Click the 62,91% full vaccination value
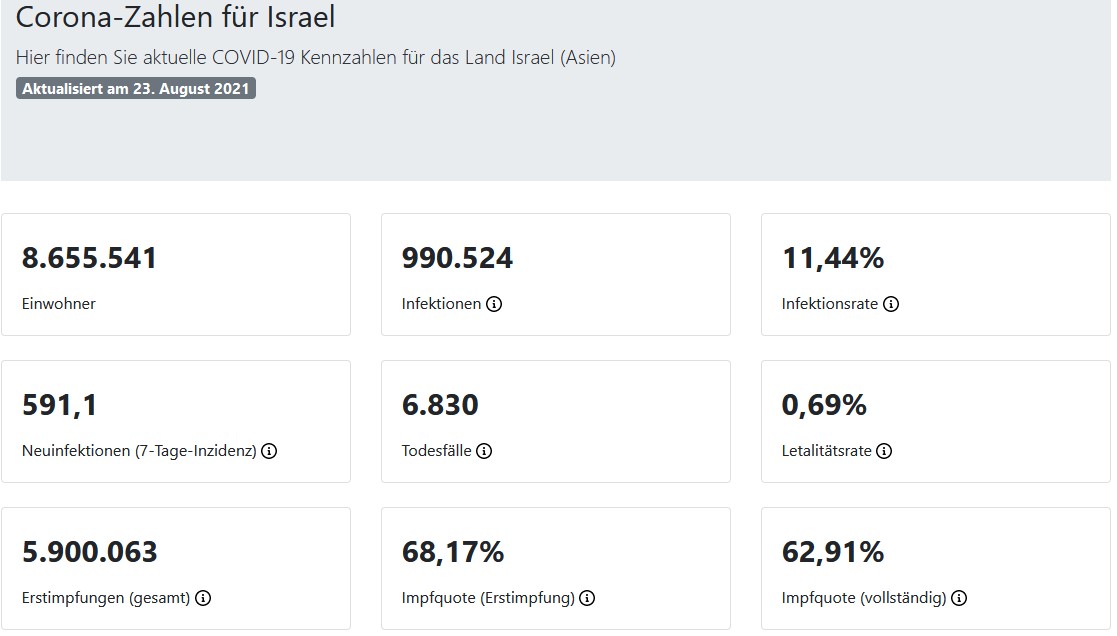The width and height of the screenshot is (1117, 636). coord(833,552)
